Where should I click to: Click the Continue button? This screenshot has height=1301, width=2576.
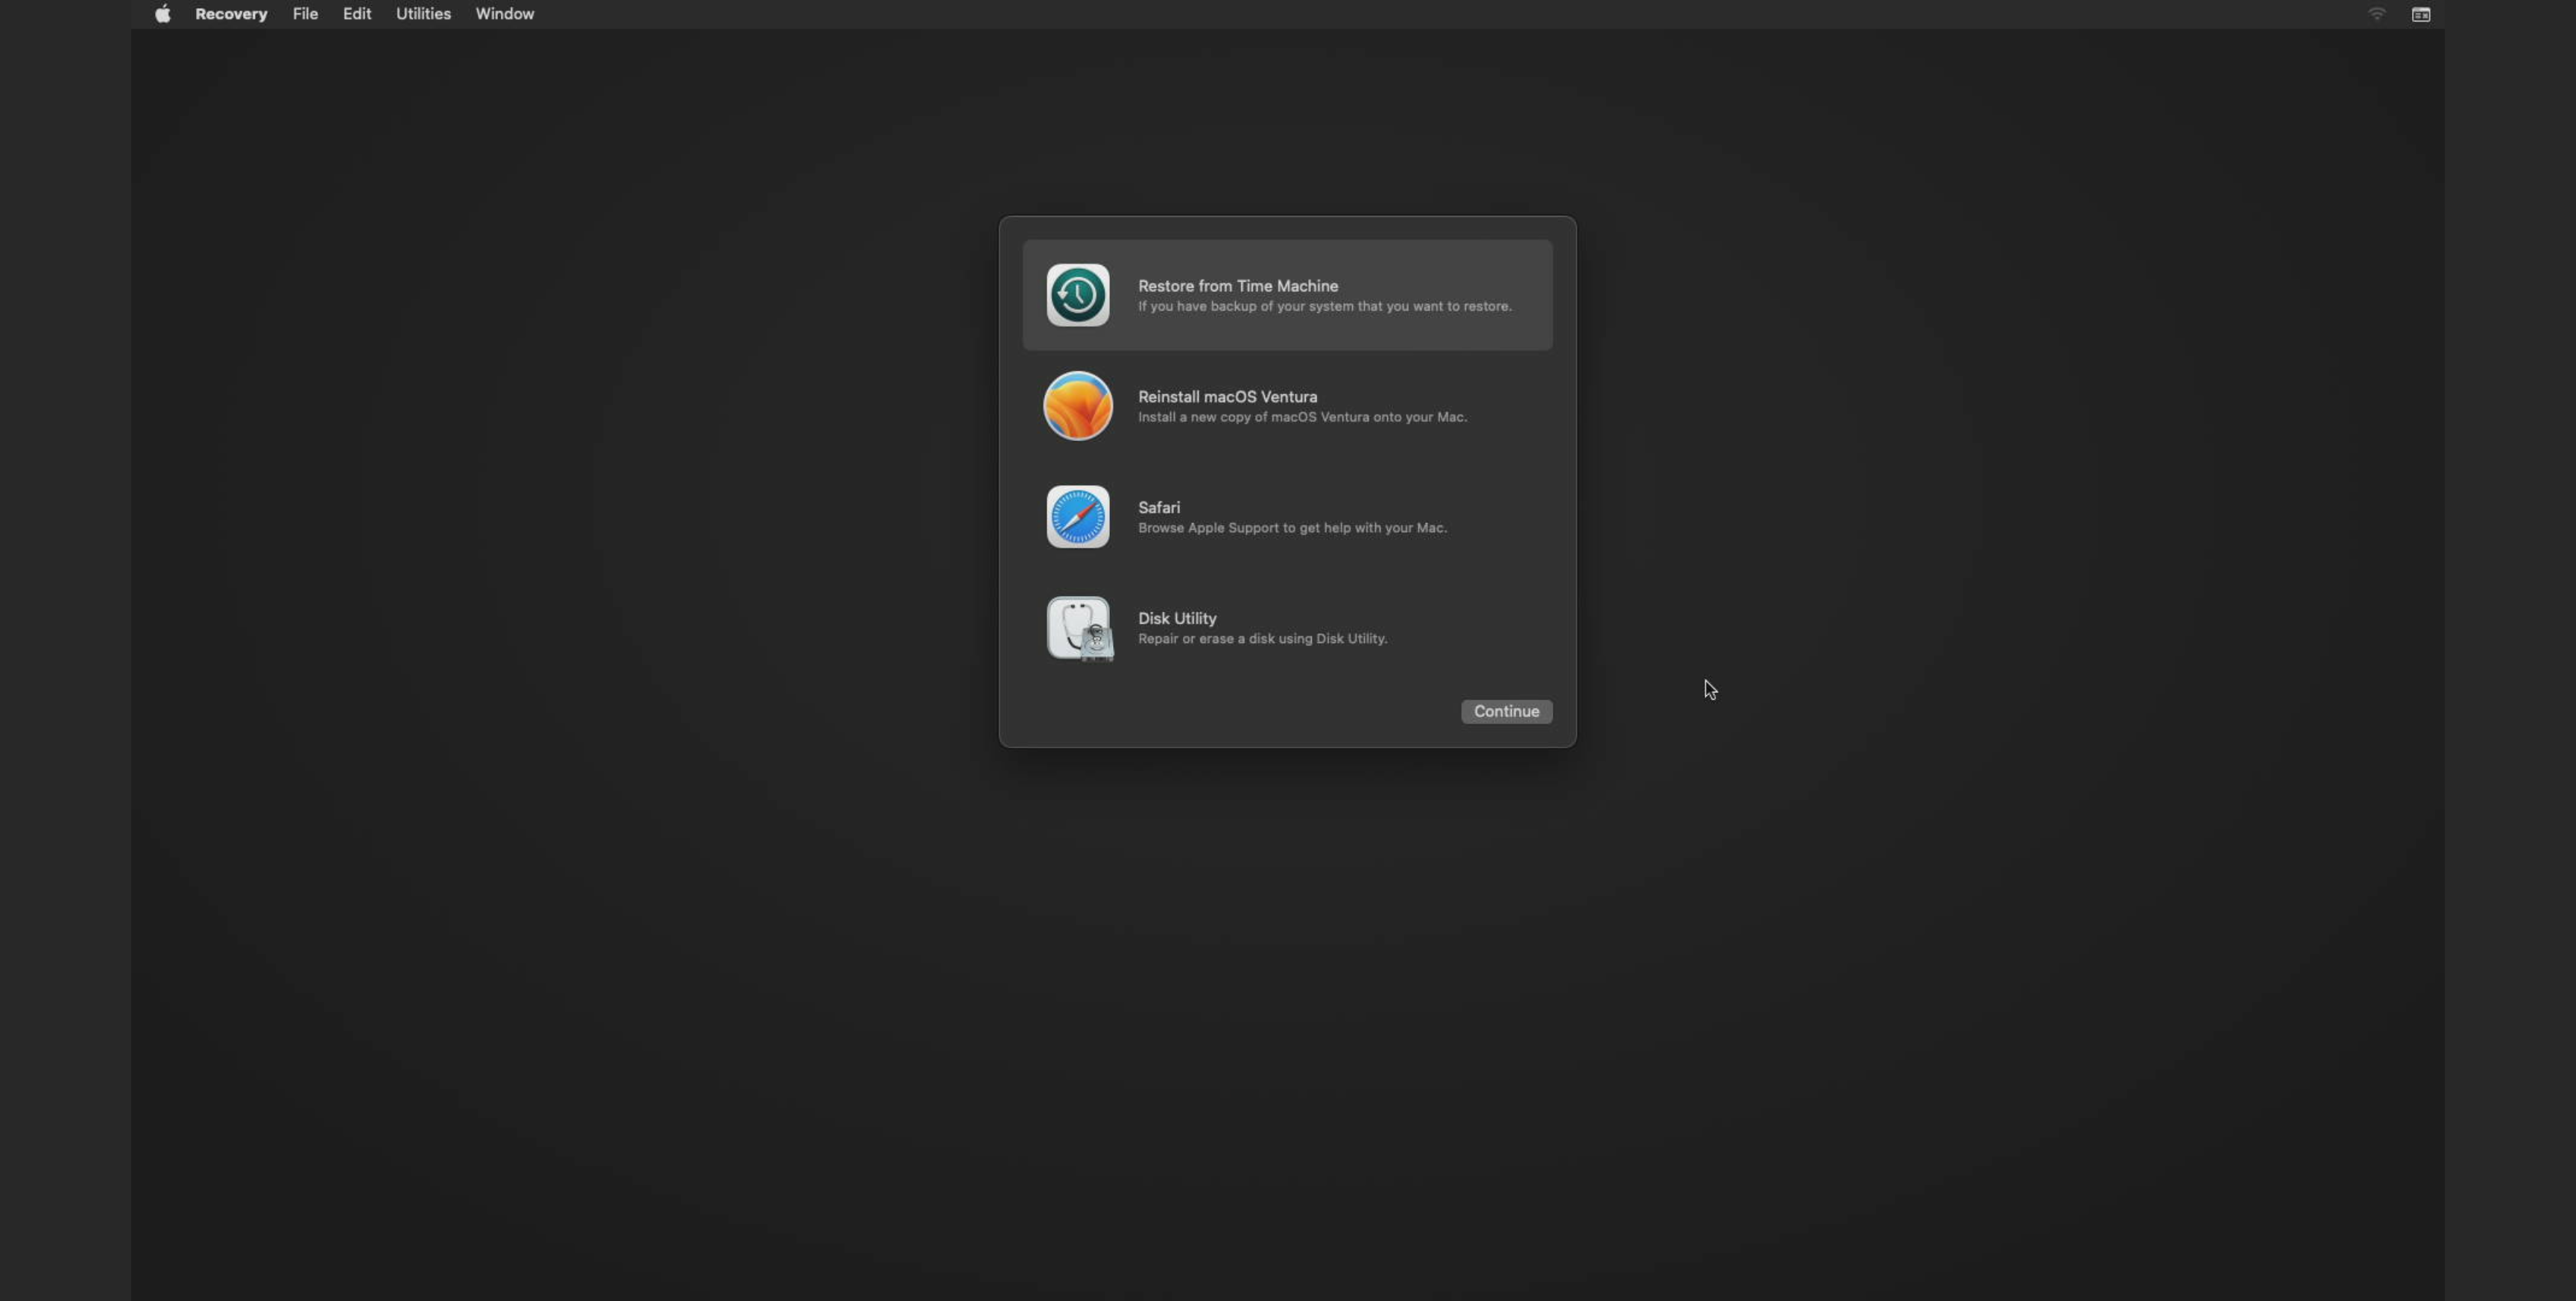pos(1506,711)
